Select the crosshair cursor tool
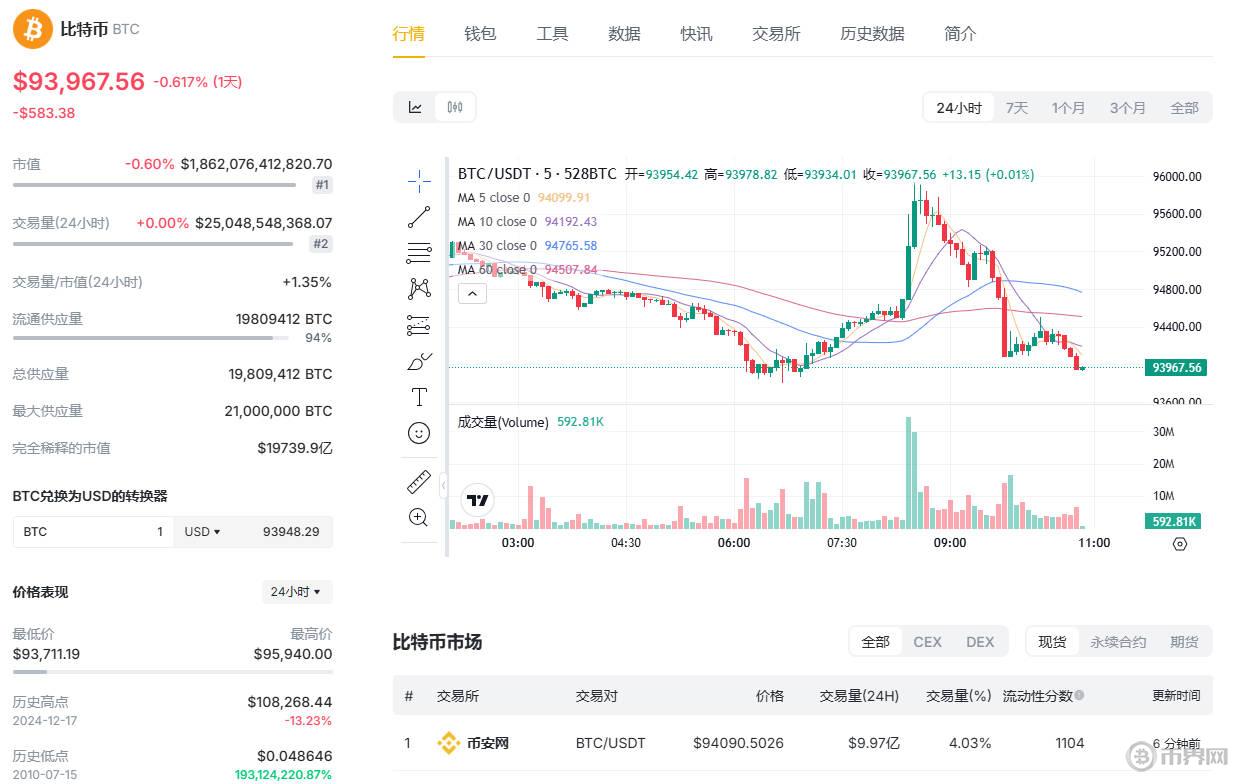 point(418,182)
